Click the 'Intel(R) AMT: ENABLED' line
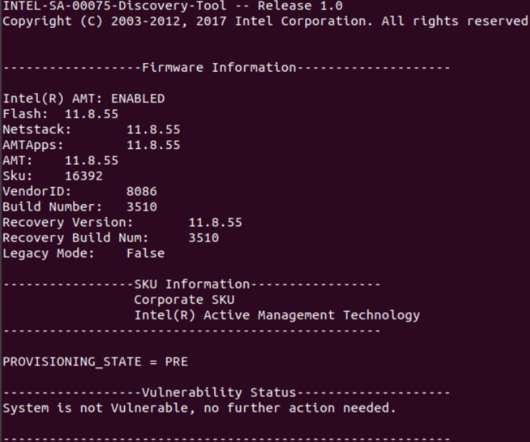Viewport: 530px width, 442px height. 84,99
